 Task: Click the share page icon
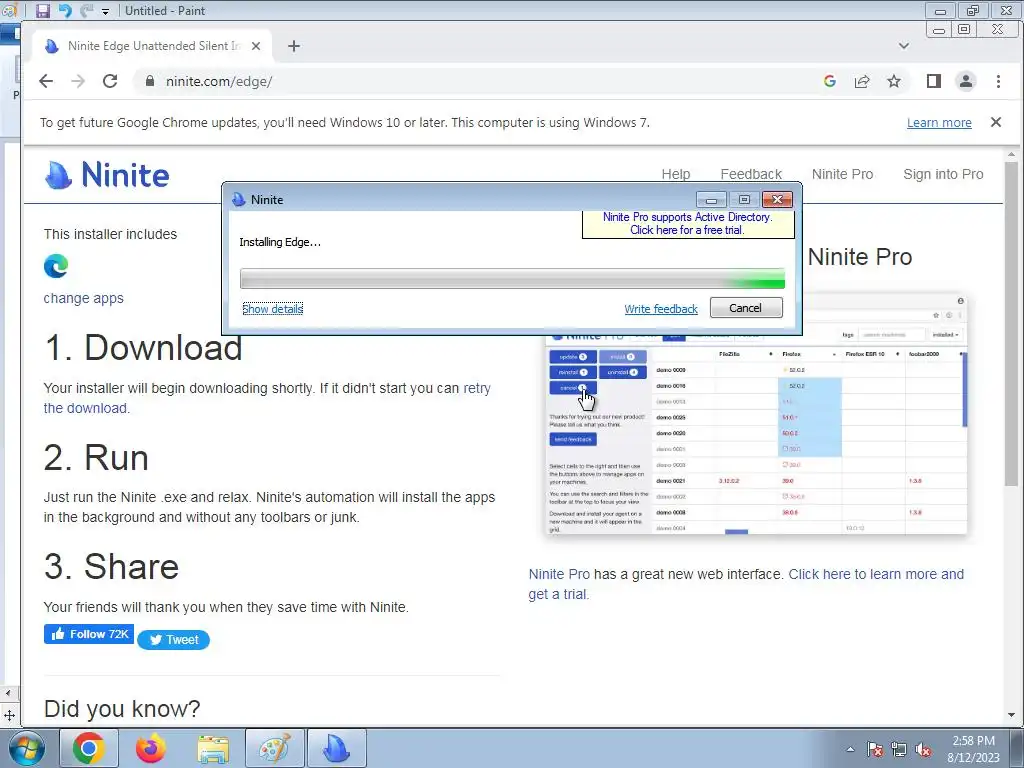(862, 81)
